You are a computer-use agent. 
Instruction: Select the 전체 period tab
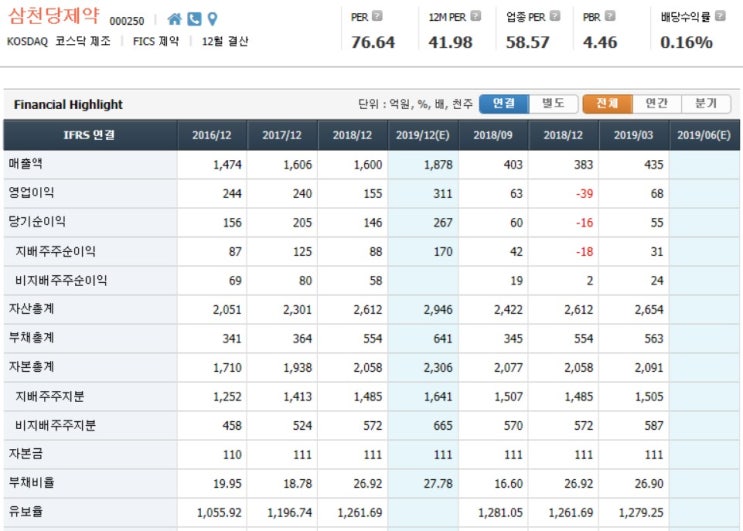coord(607,104)
